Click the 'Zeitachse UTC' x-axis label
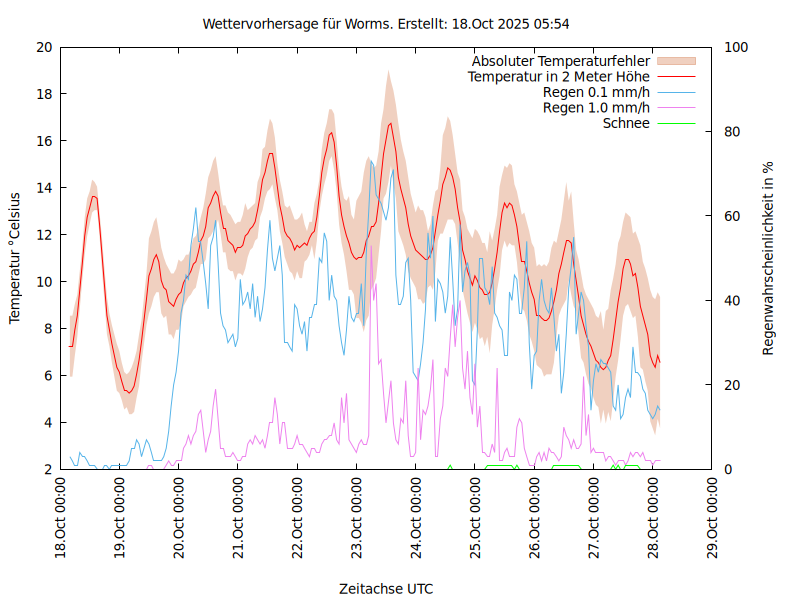This screenshot has height=600, width=800. point(386,588)
